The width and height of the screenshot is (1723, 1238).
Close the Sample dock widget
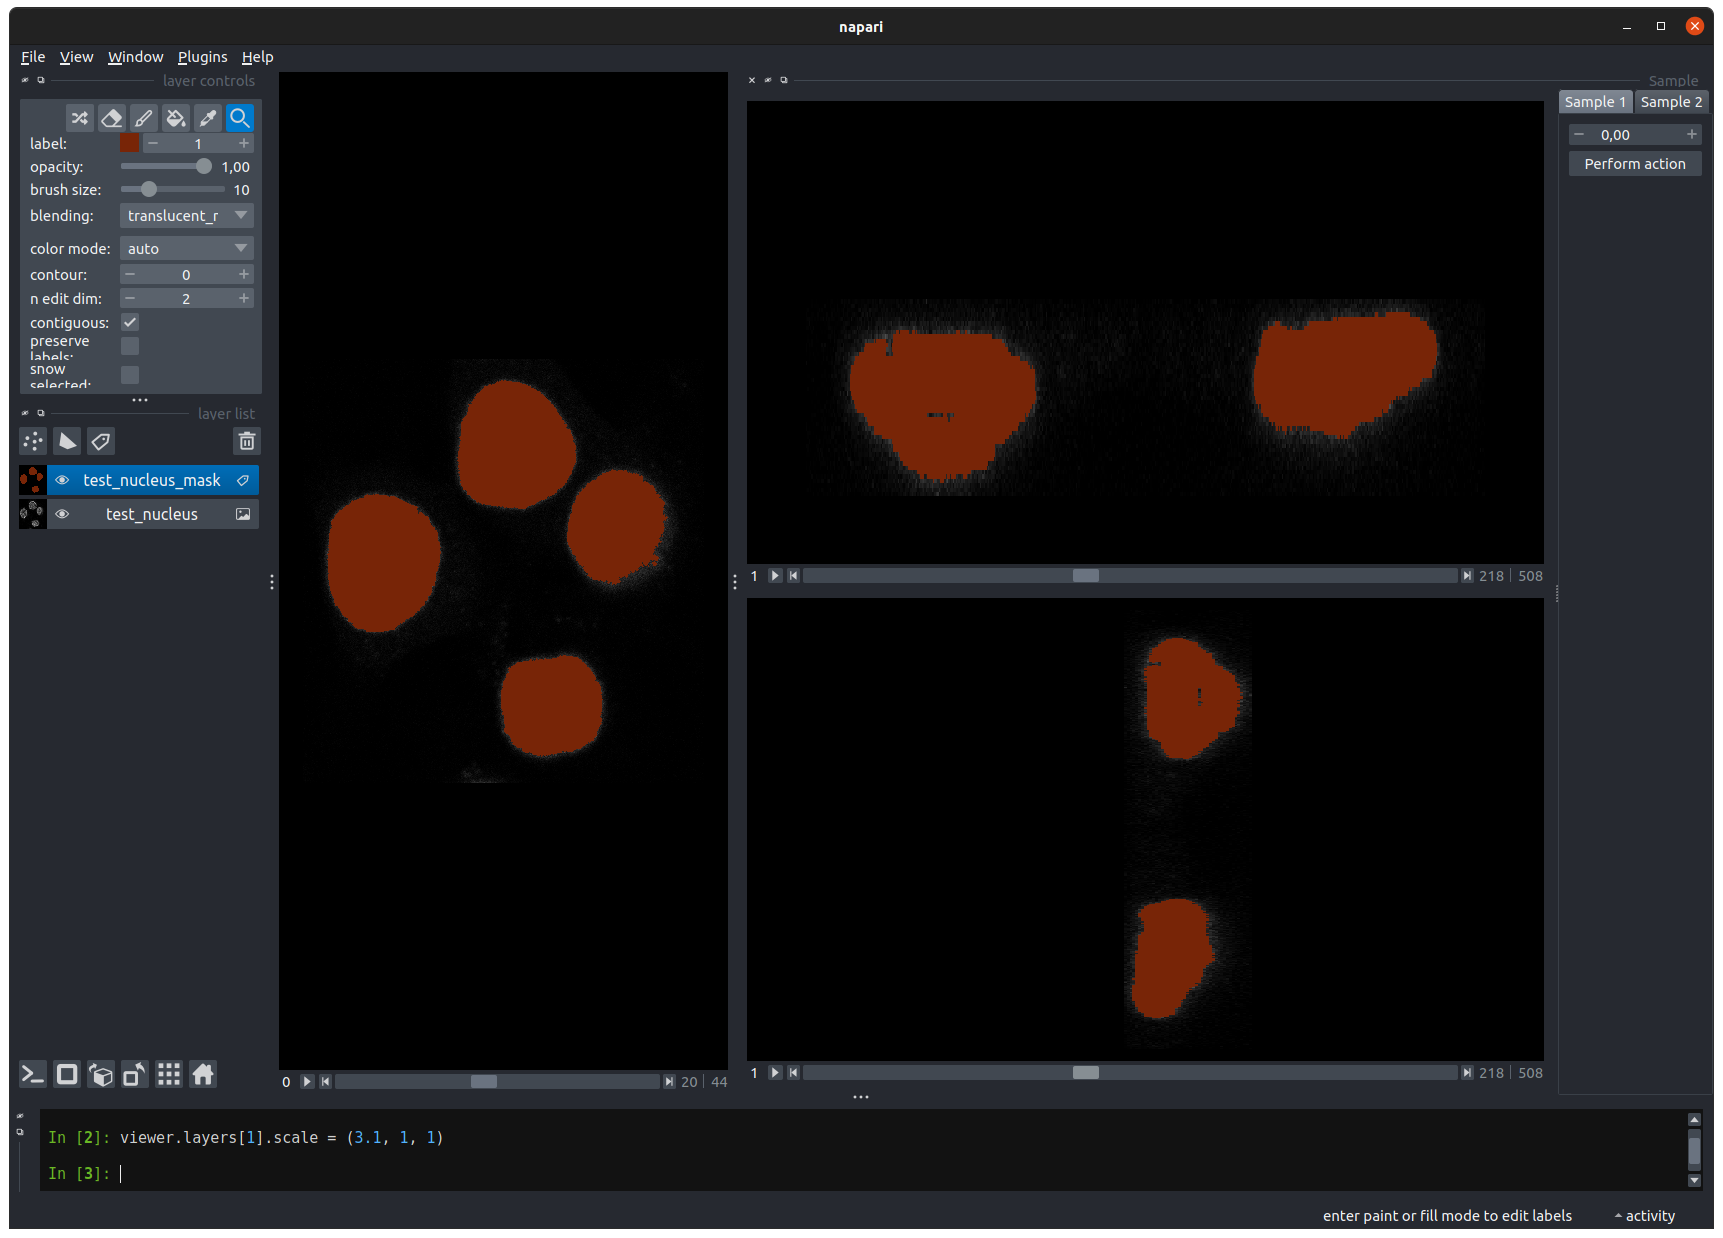coord(752,80)
